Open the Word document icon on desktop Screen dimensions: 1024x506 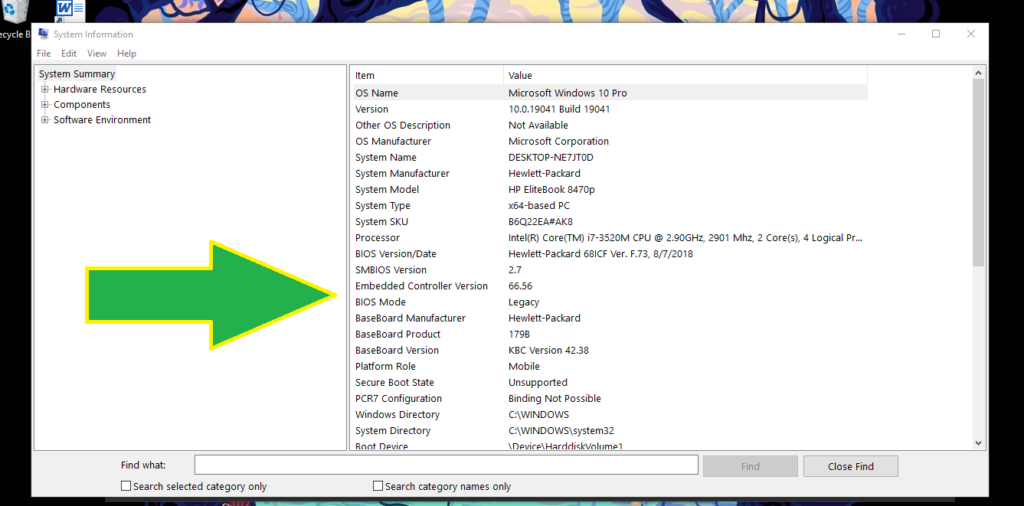coord(69,10)
